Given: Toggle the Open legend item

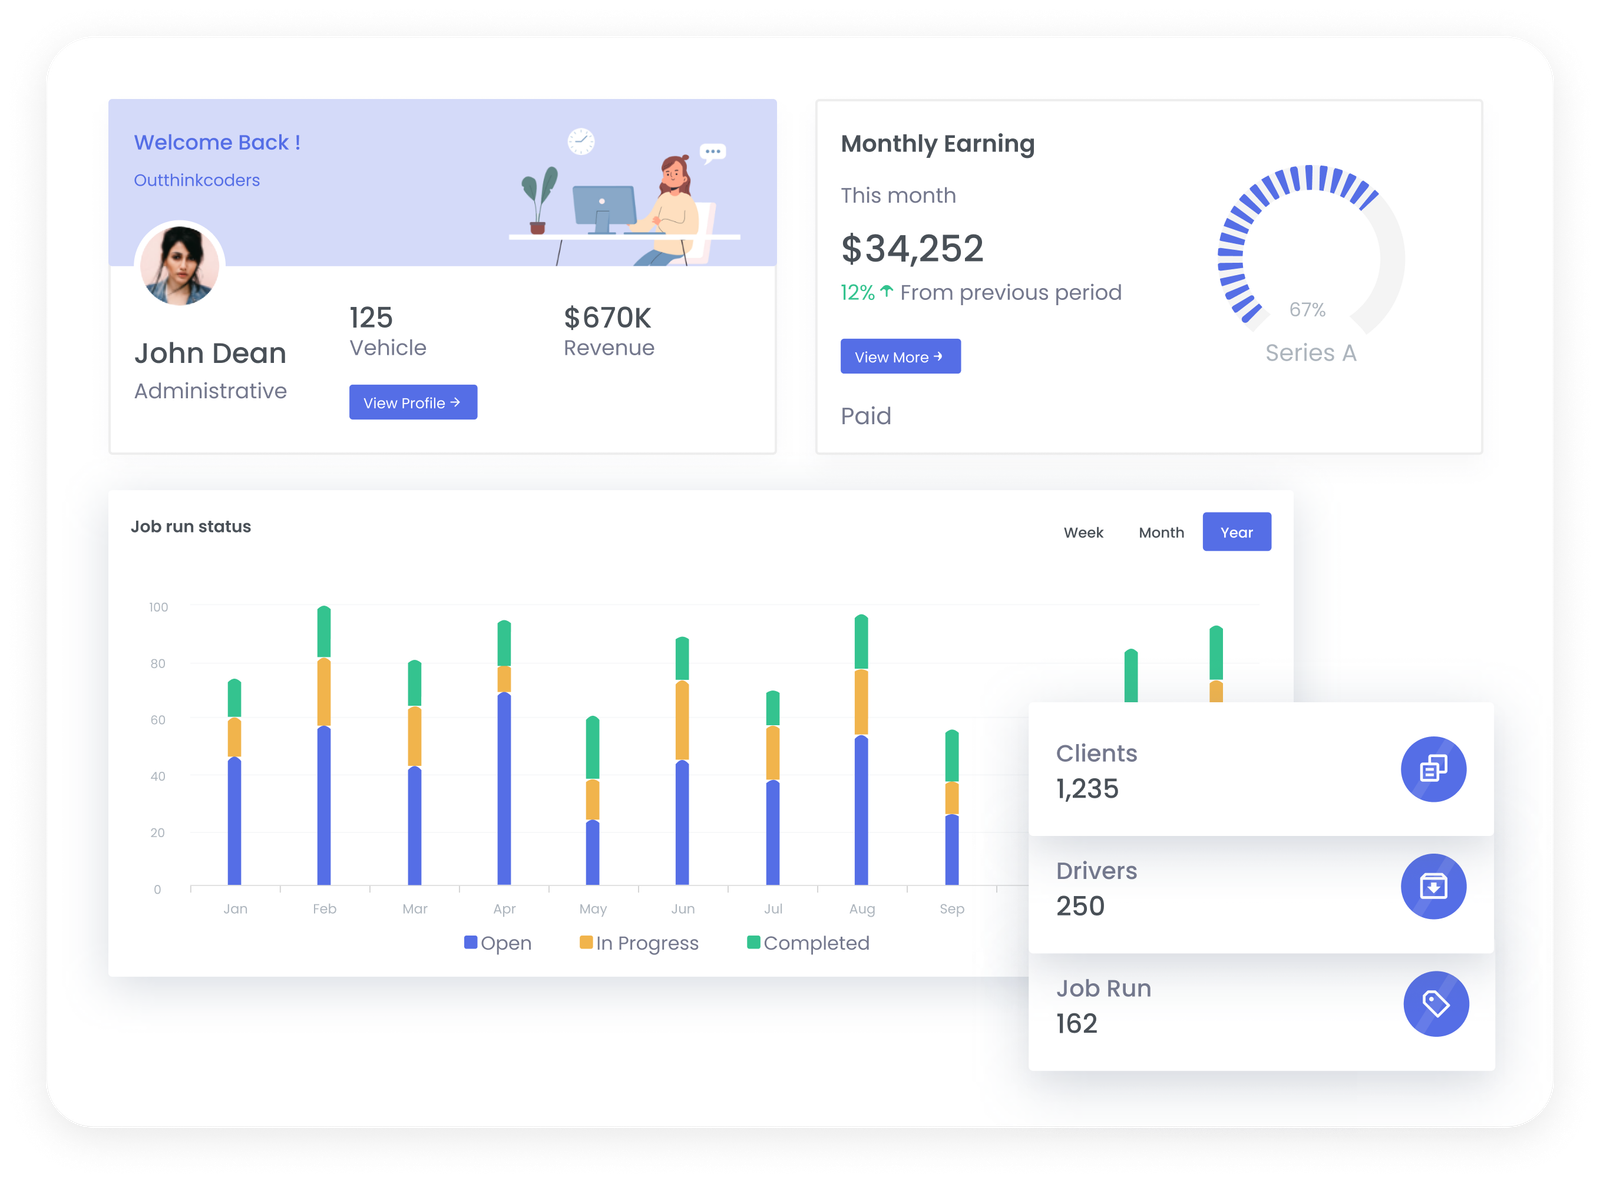Looking at the screenshot, I should (x=498, y=943).
